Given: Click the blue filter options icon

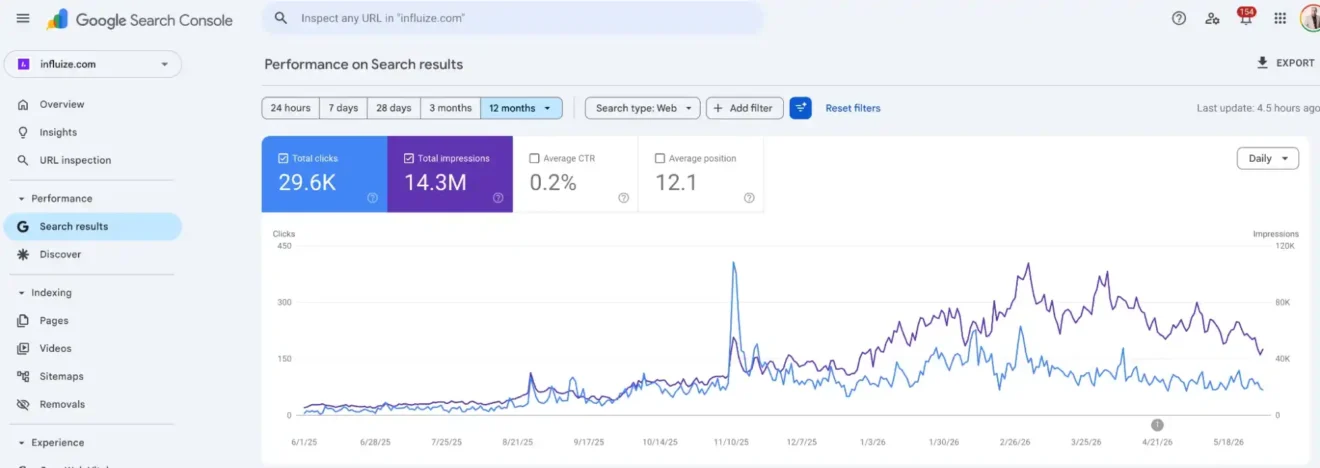Looking at the screenshot, I should (800, 108).
